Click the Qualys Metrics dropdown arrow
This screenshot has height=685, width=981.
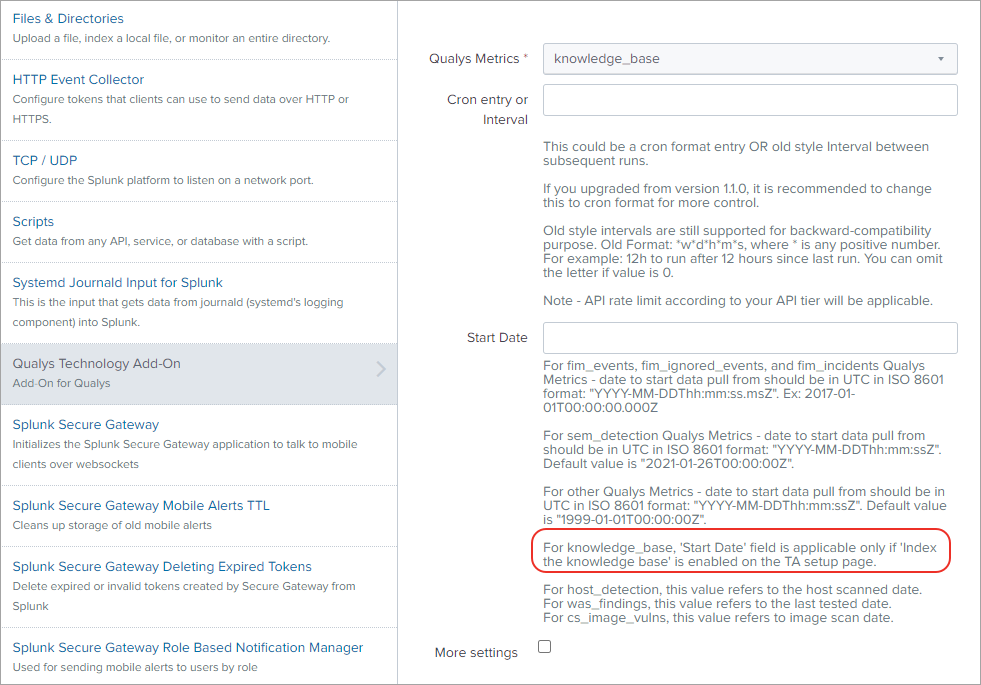click(x=941, y=59)
